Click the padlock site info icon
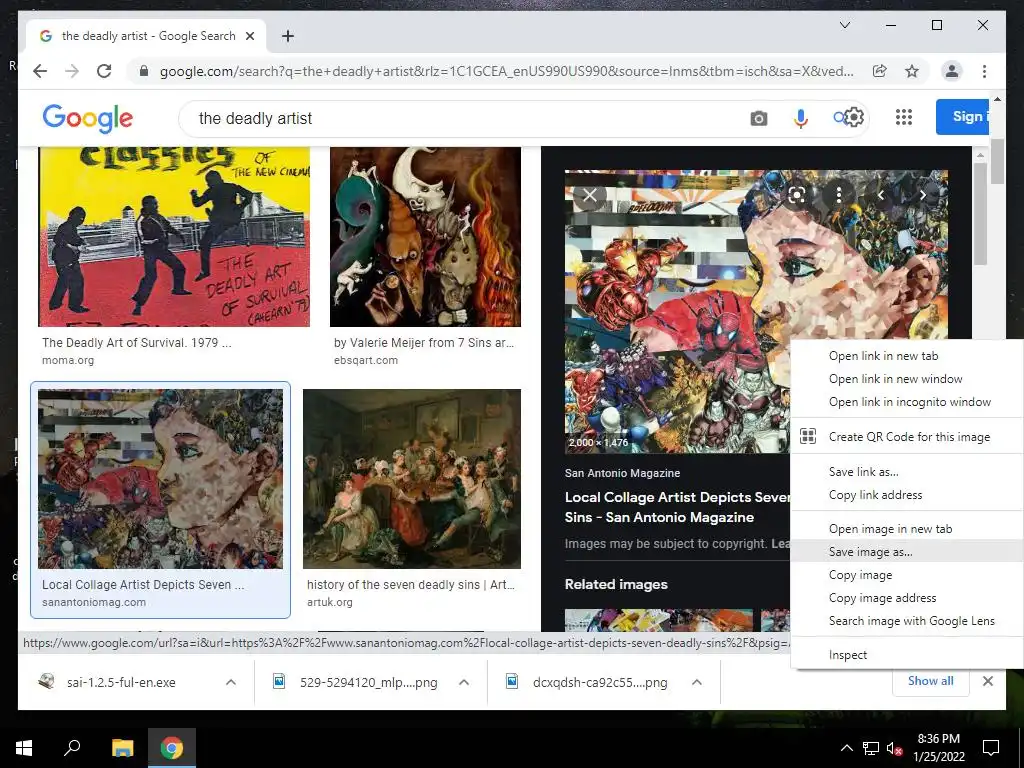1024x768 pixels. click(x=144, y=71)
